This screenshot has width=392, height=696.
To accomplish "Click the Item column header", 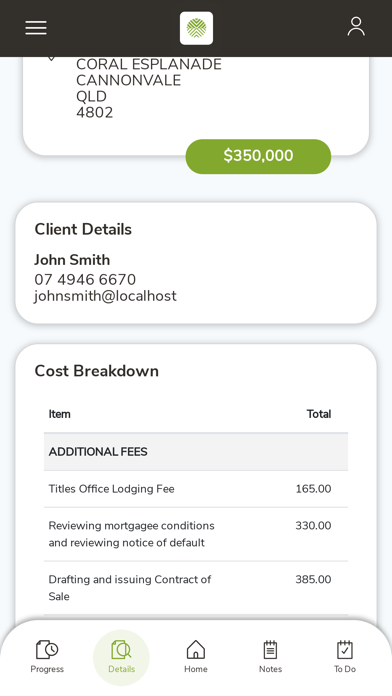I will 59,414.
